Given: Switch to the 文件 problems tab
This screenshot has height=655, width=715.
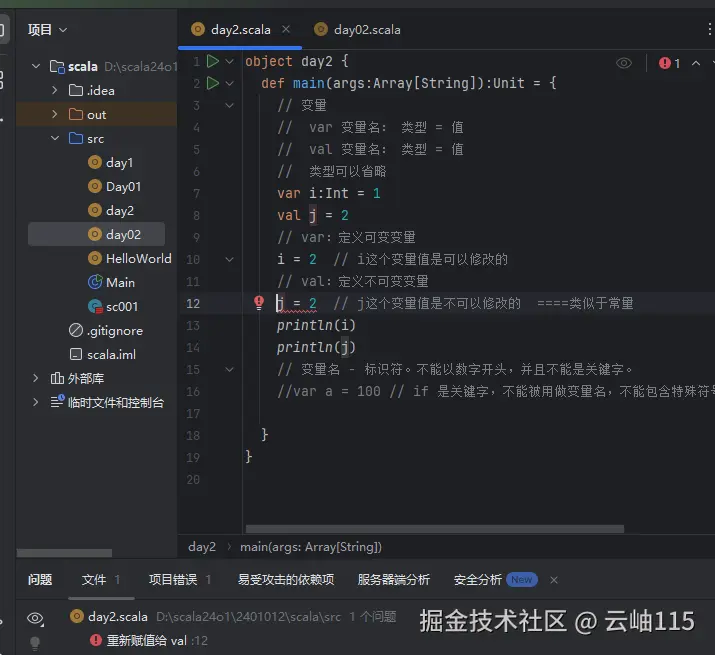Looking at the screenshot, I should [100, 580].
